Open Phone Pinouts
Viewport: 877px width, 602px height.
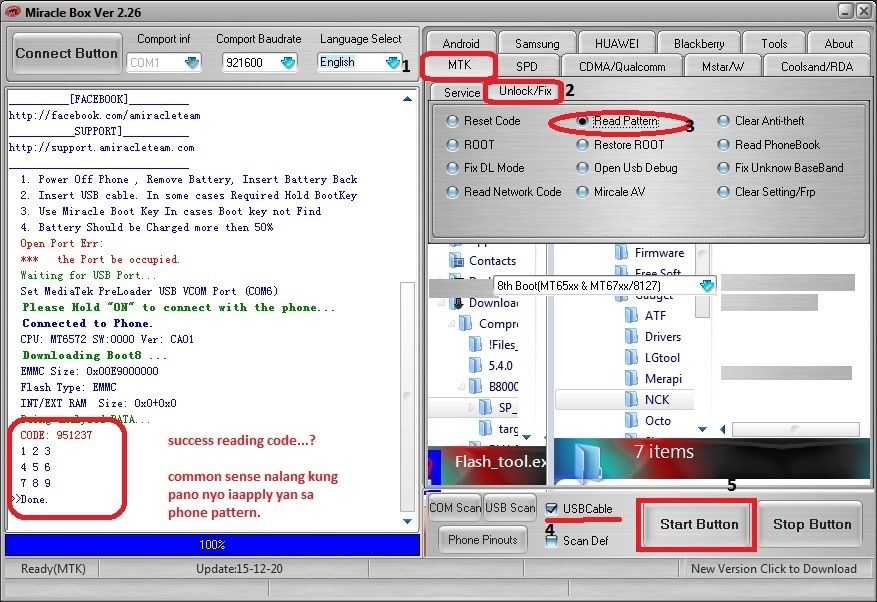coord(482,540)
